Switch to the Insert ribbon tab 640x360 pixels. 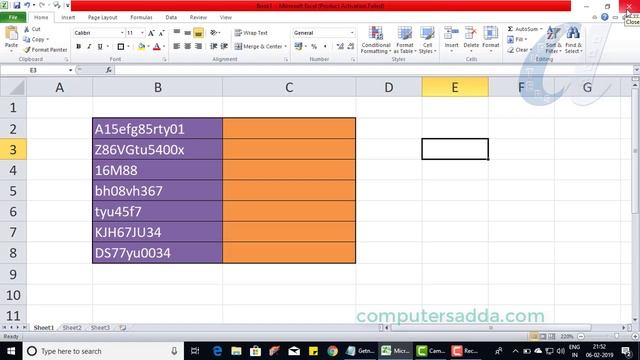[68, 17]
